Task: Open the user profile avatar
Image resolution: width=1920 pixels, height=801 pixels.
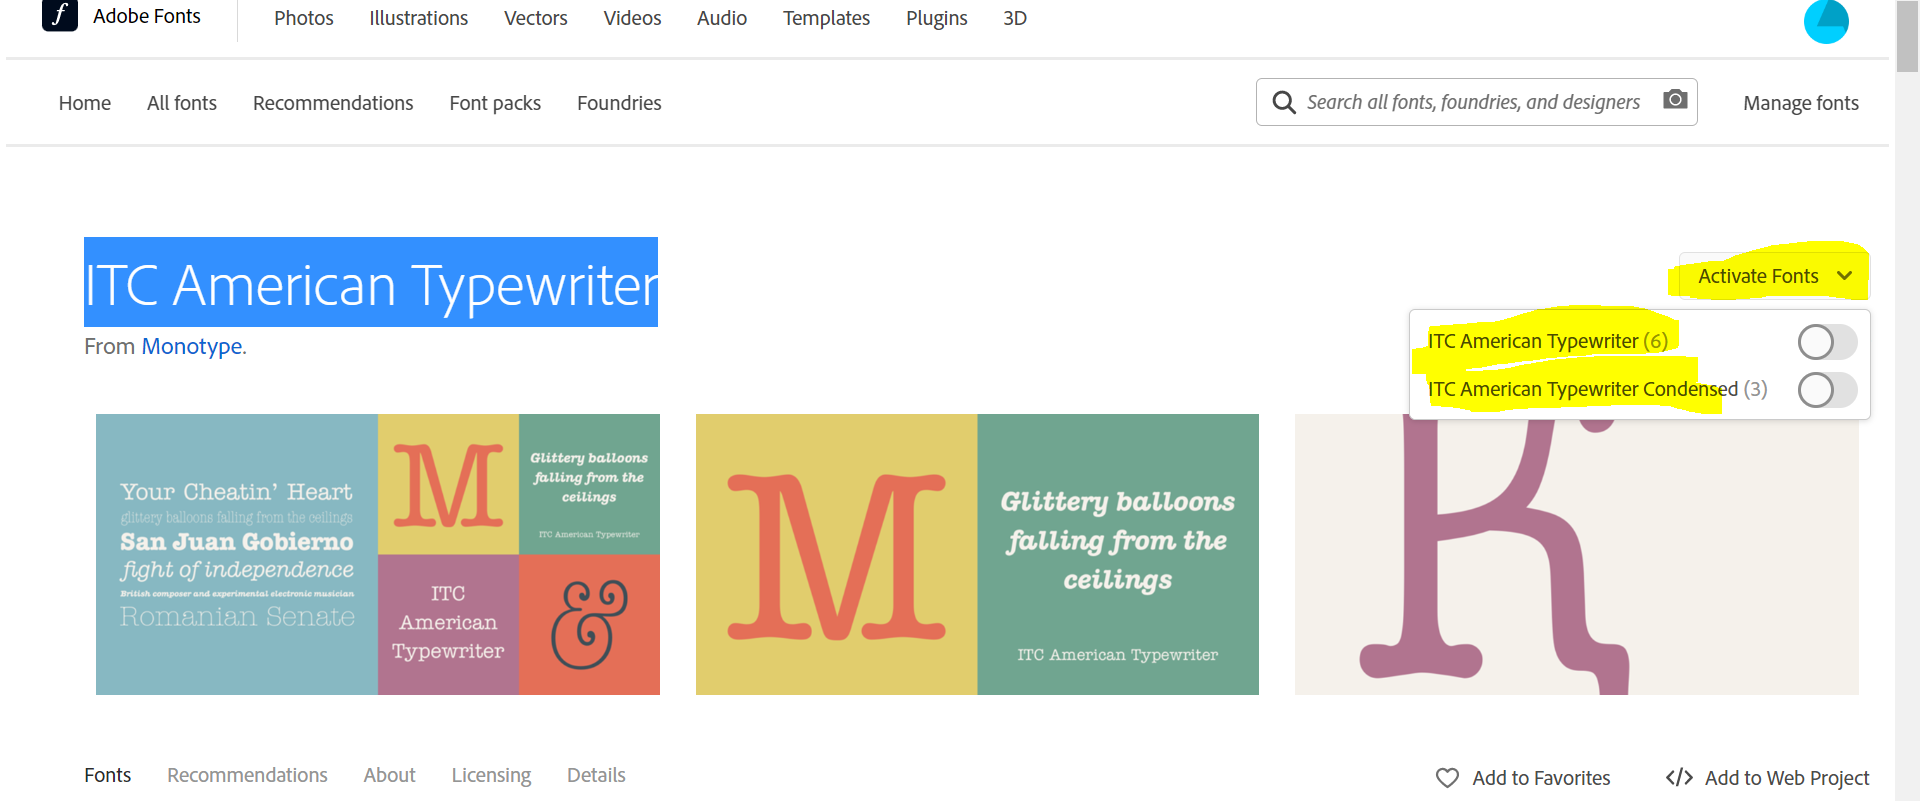Action: [1825, 20]
